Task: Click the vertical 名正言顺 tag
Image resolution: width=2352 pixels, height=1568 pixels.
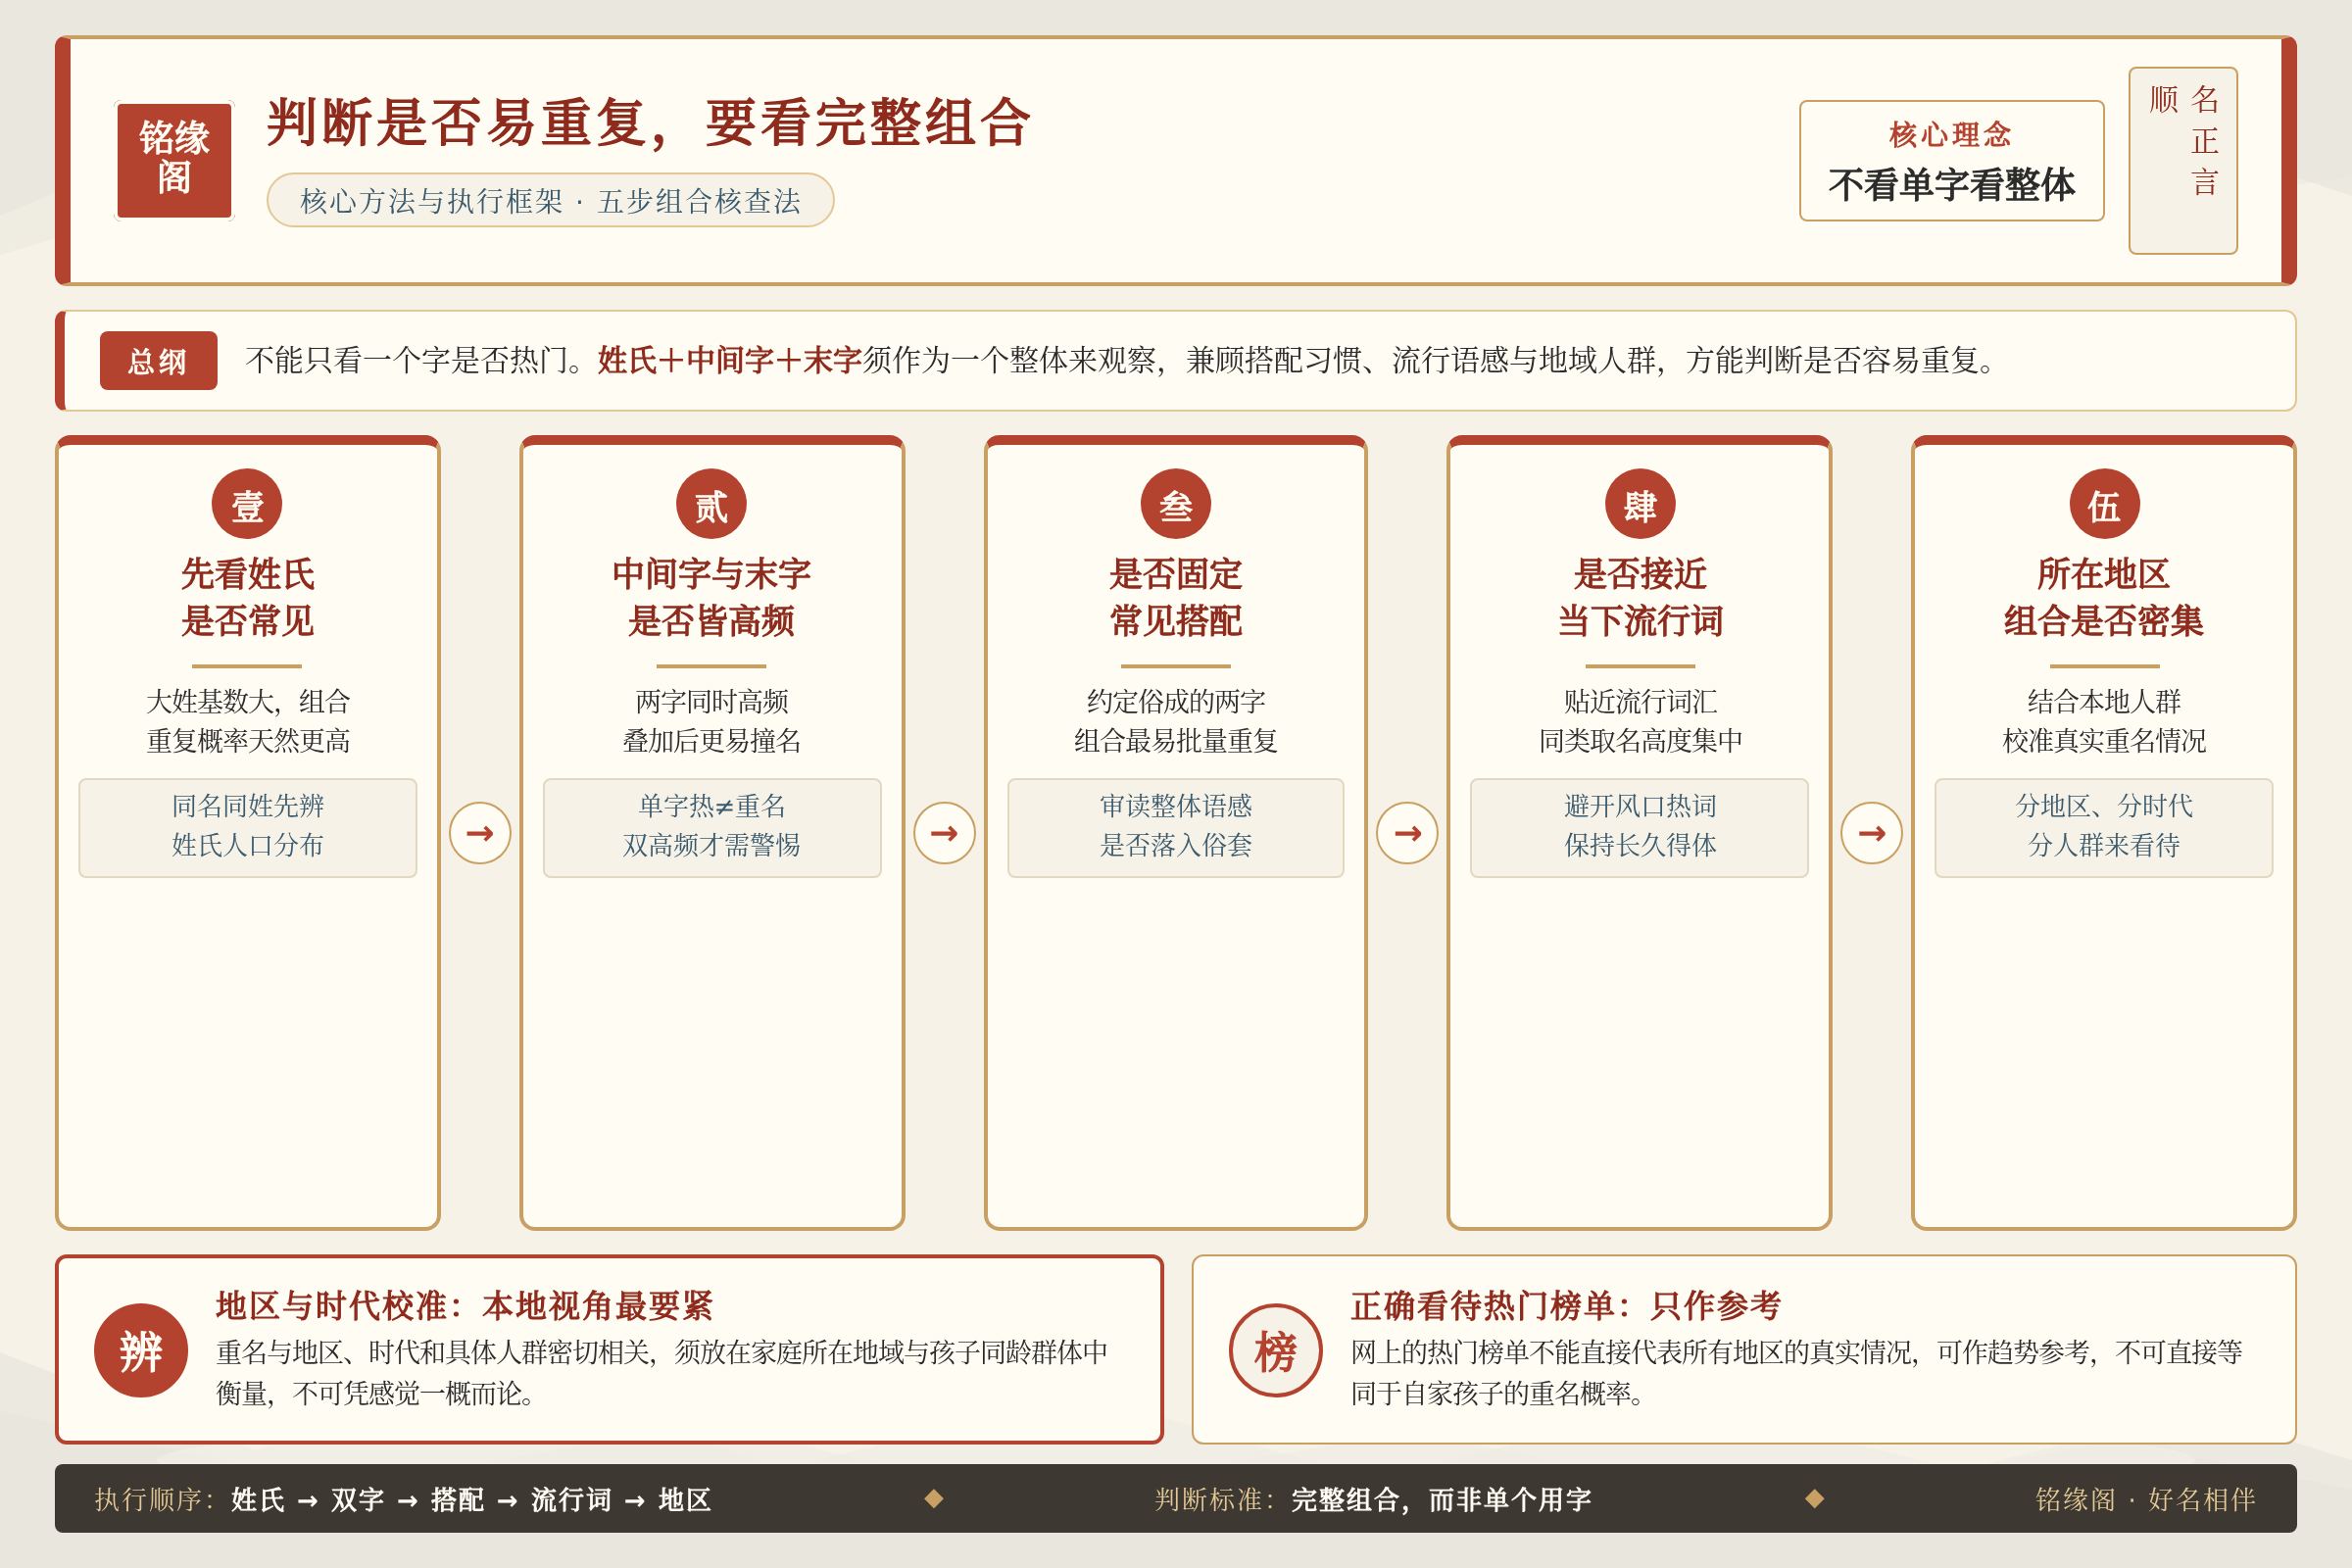Action: pyautogui.click(x=2183, y=160)
